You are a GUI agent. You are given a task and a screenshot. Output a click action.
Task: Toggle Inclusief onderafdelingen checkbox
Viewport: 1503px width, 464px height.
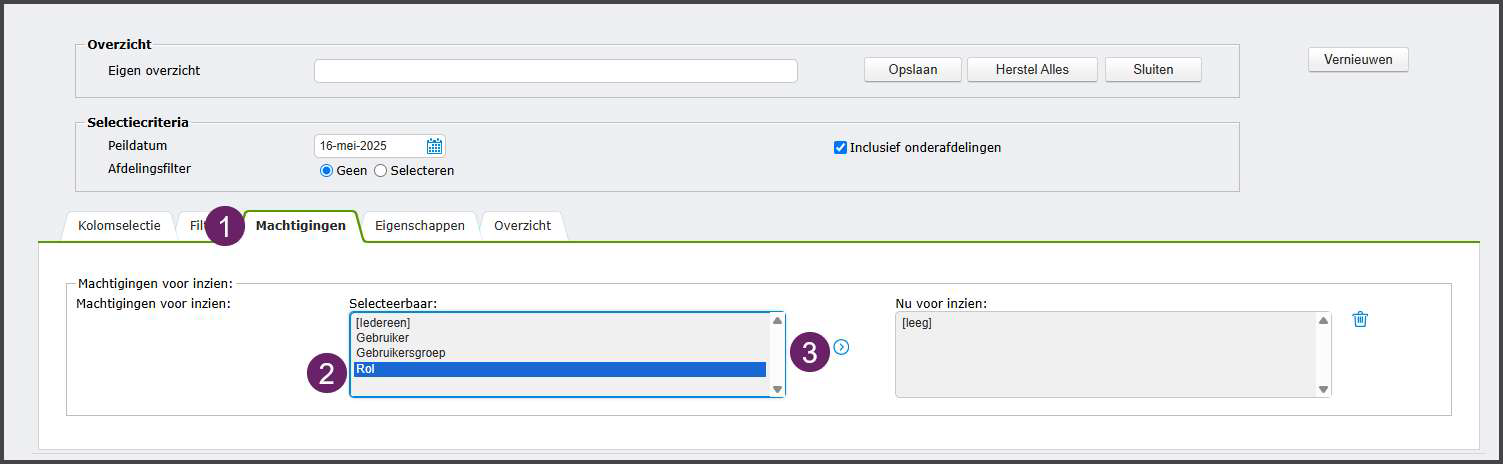840,147
